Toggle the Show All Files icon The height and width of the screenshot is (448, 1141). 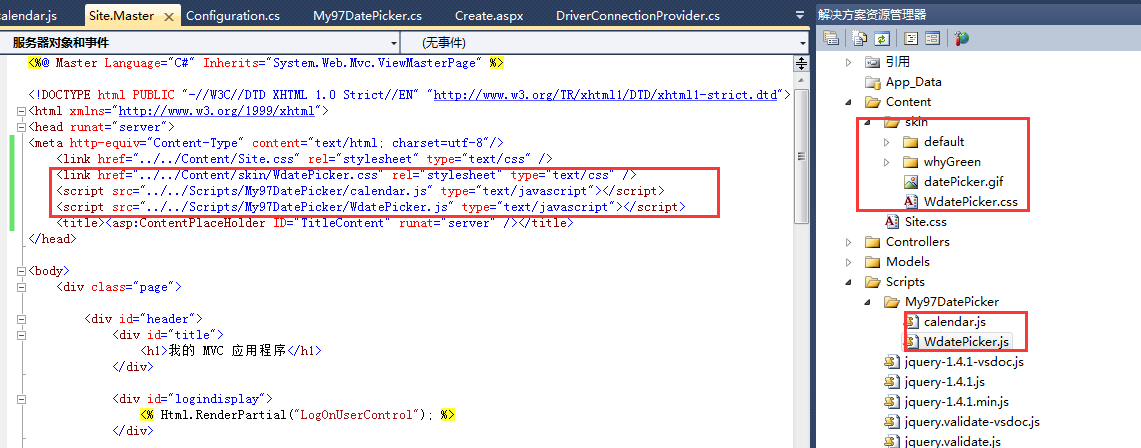pyautogui.click(x=860, y=39)
